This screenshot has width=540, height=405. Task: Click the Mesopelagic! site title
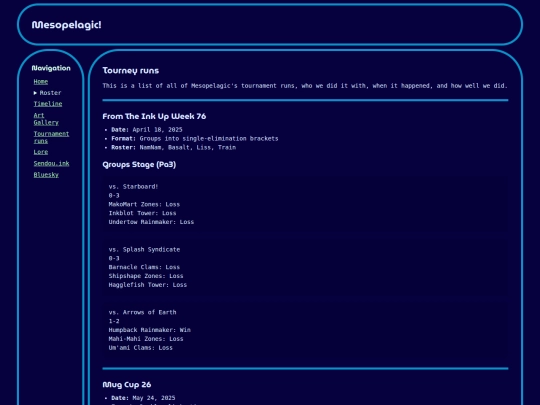(66, 25)
